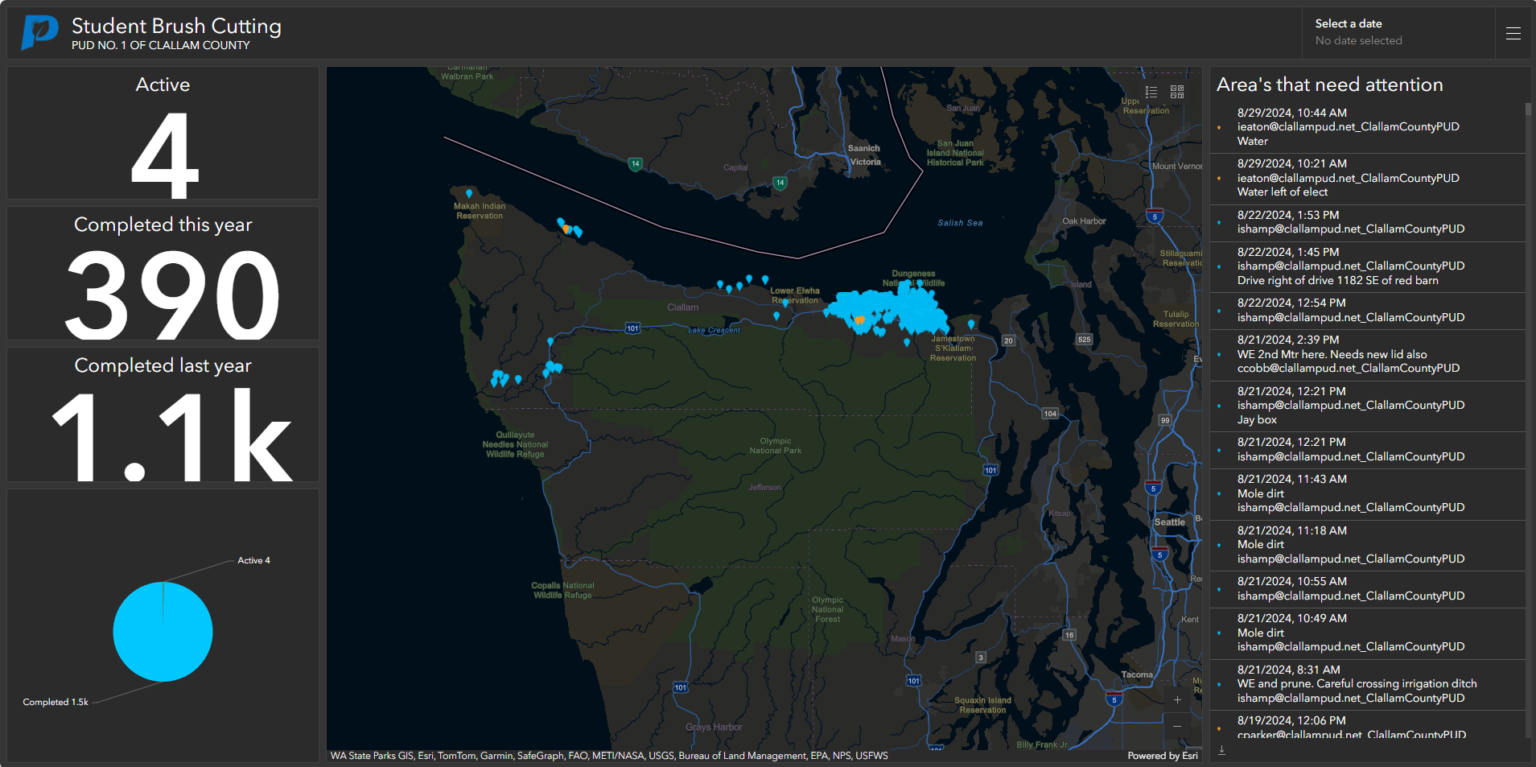
Task: Click a blue marker near Makah Indian Reservation
Action: click(x=467, y=192)
